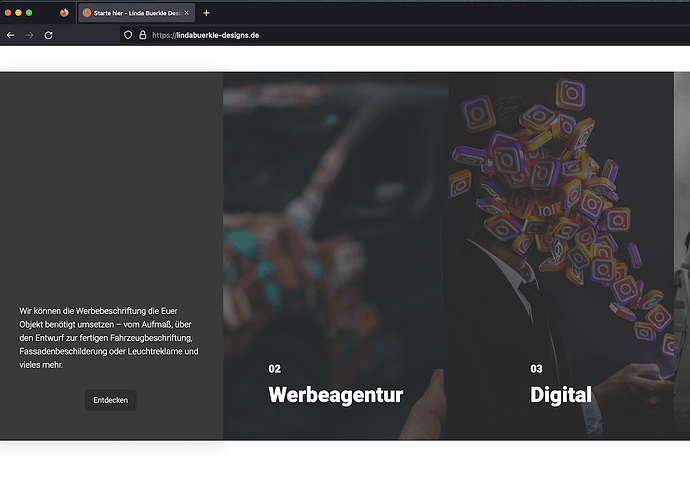Viewport: 690px width, 488px height.
Task: Select the Starte hier browser tab
Action: [x=137, y=13]
